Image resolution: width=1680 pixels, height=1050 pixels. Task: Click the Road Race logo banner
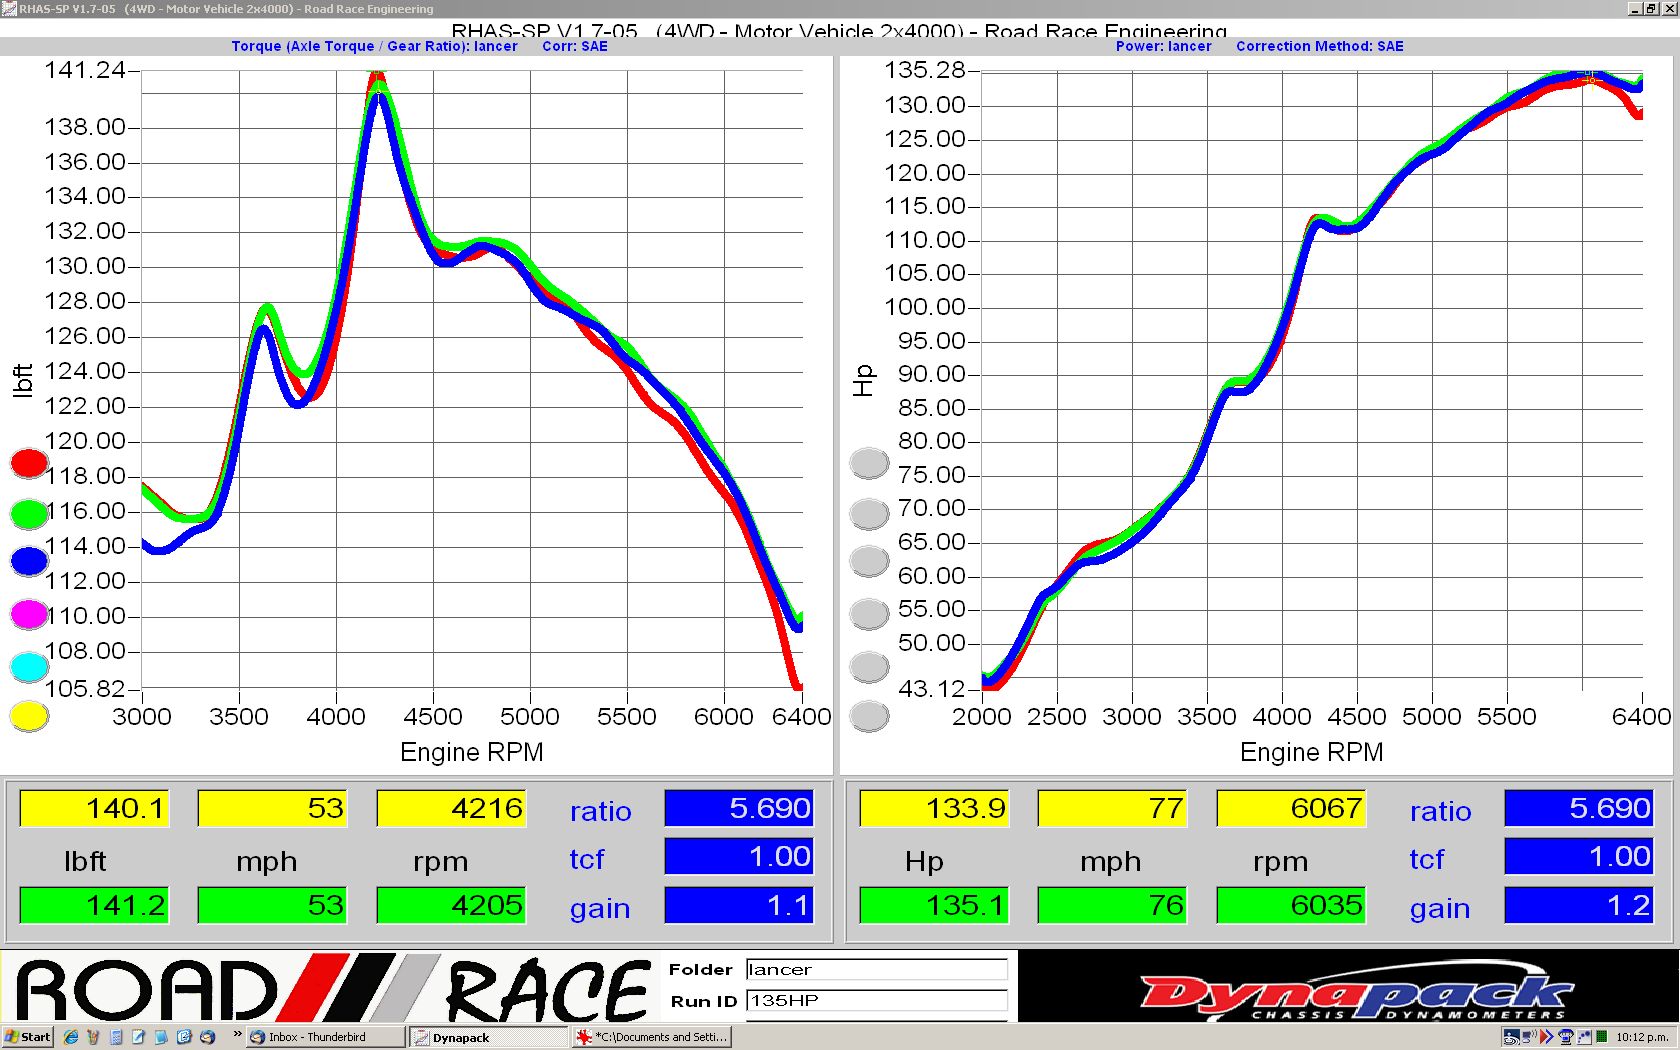point(330,990)
